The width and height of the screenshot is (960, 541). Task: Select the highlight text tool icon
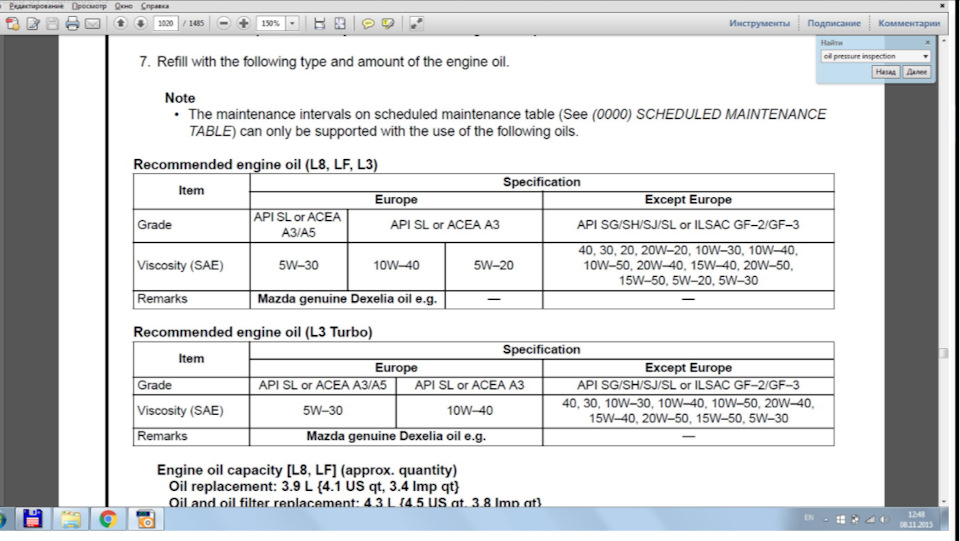pyautogui.click(x=388, y=23)
